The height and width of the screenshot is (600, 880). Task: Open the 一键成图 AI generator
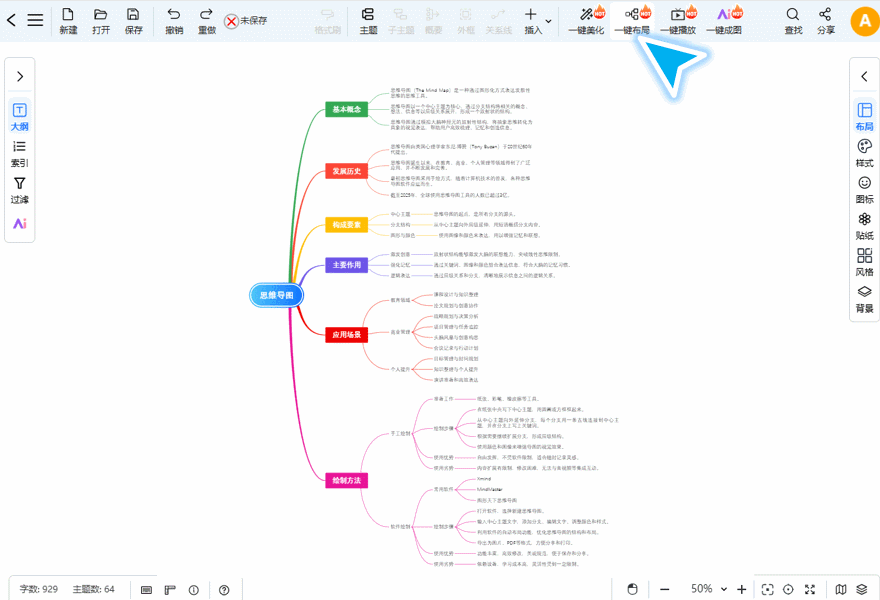point(724,21)
